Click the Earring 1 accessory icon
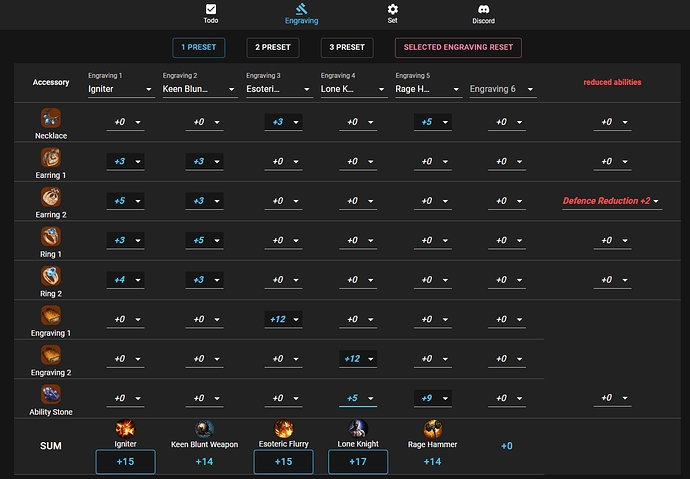The image size is (690, 479). click(51, 157)
